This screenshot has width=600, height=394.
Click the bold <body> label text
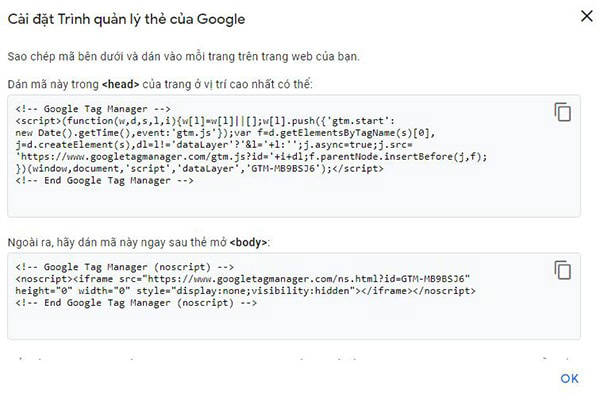(248, 242)
